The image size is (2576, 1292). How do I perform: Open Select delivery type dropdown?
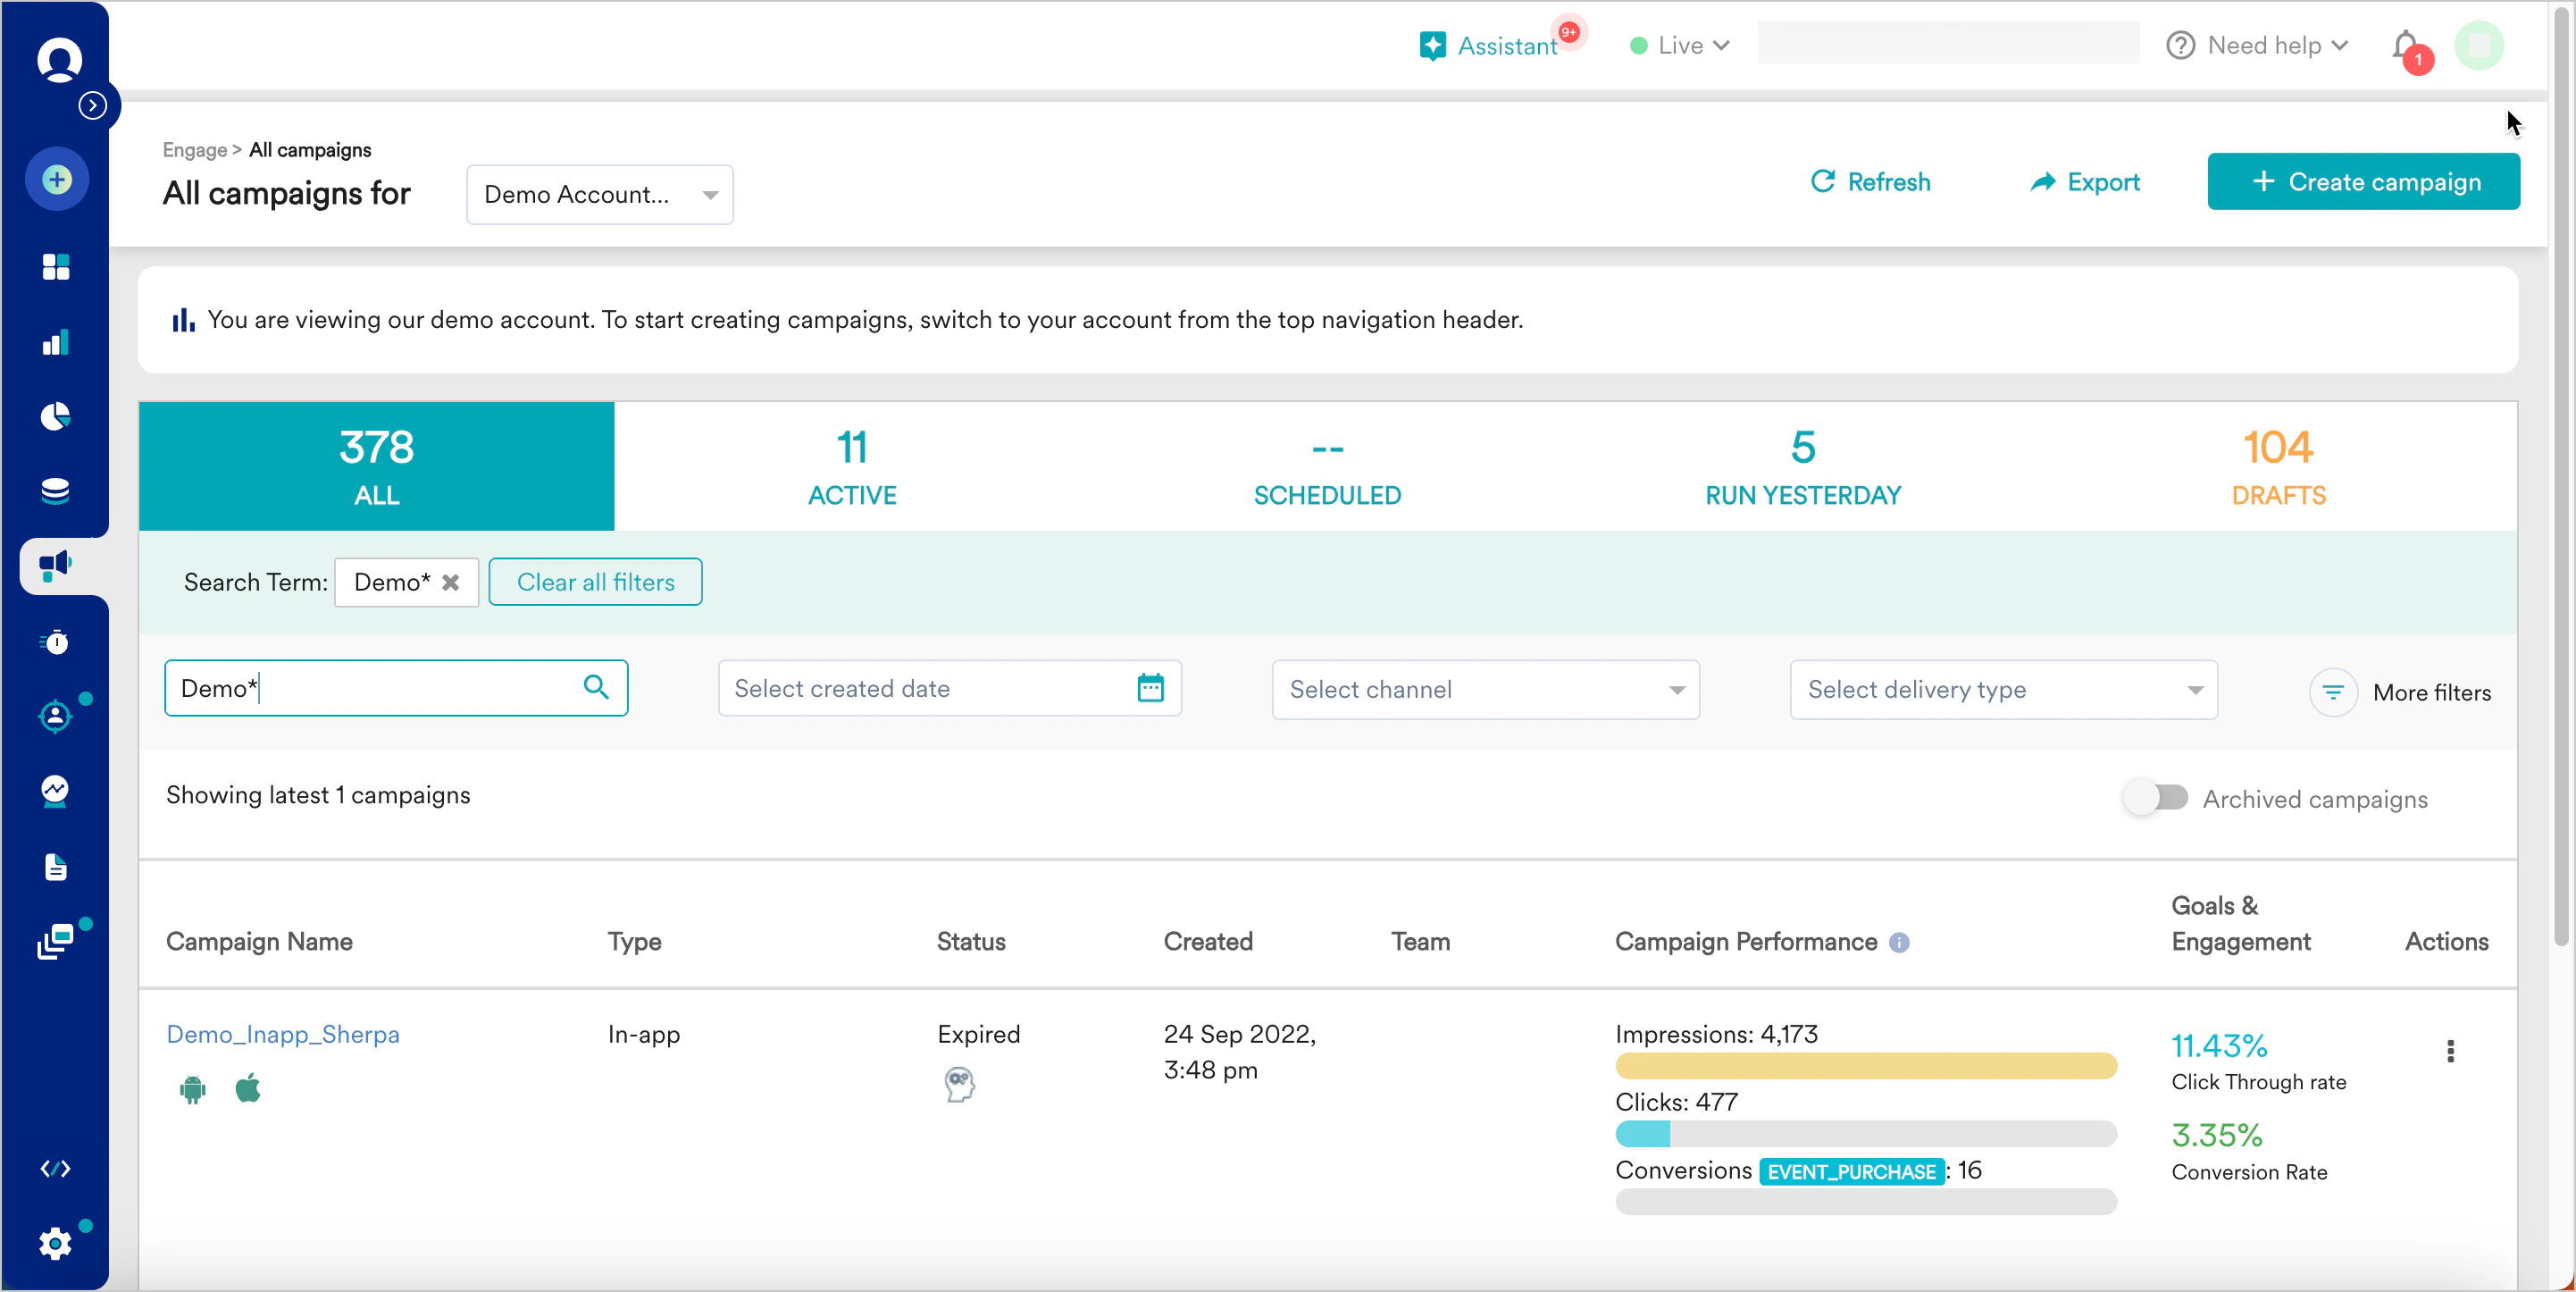[2002, 689]
